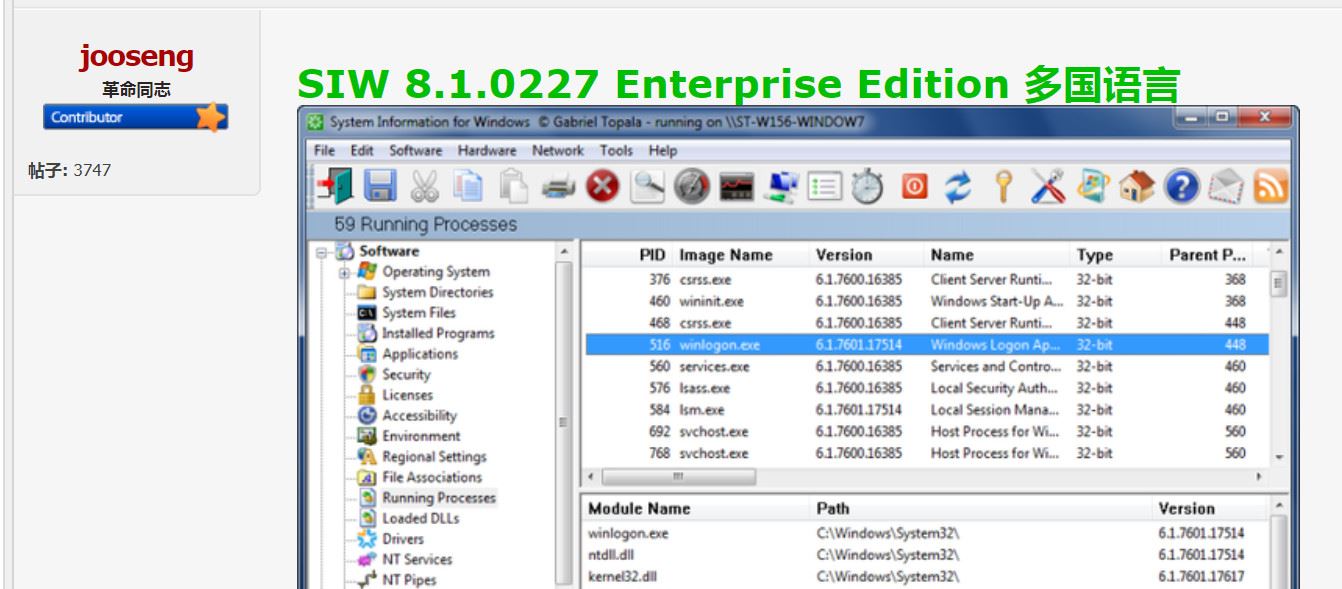Open the Tools menu
The width and height of the screenshot is (1342, 589).
pyautogui.click(x=616, y=151)
